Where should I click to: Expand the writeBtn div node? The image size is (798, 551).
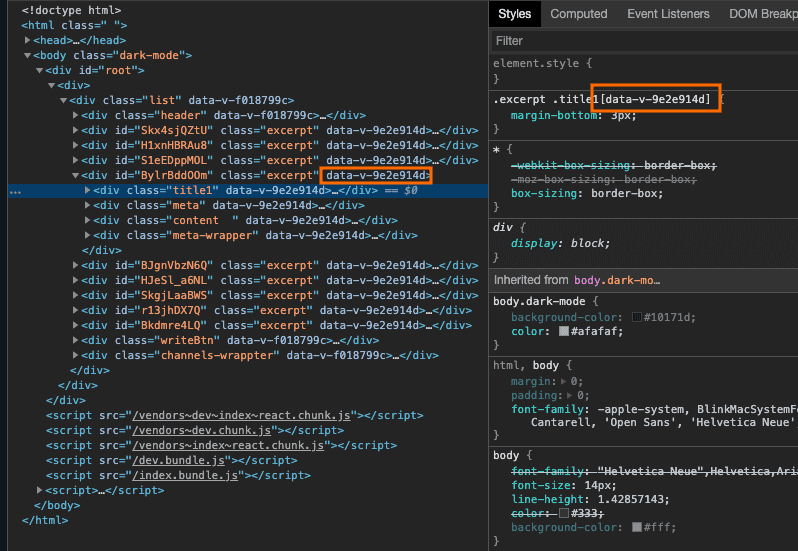pos(75,340)
